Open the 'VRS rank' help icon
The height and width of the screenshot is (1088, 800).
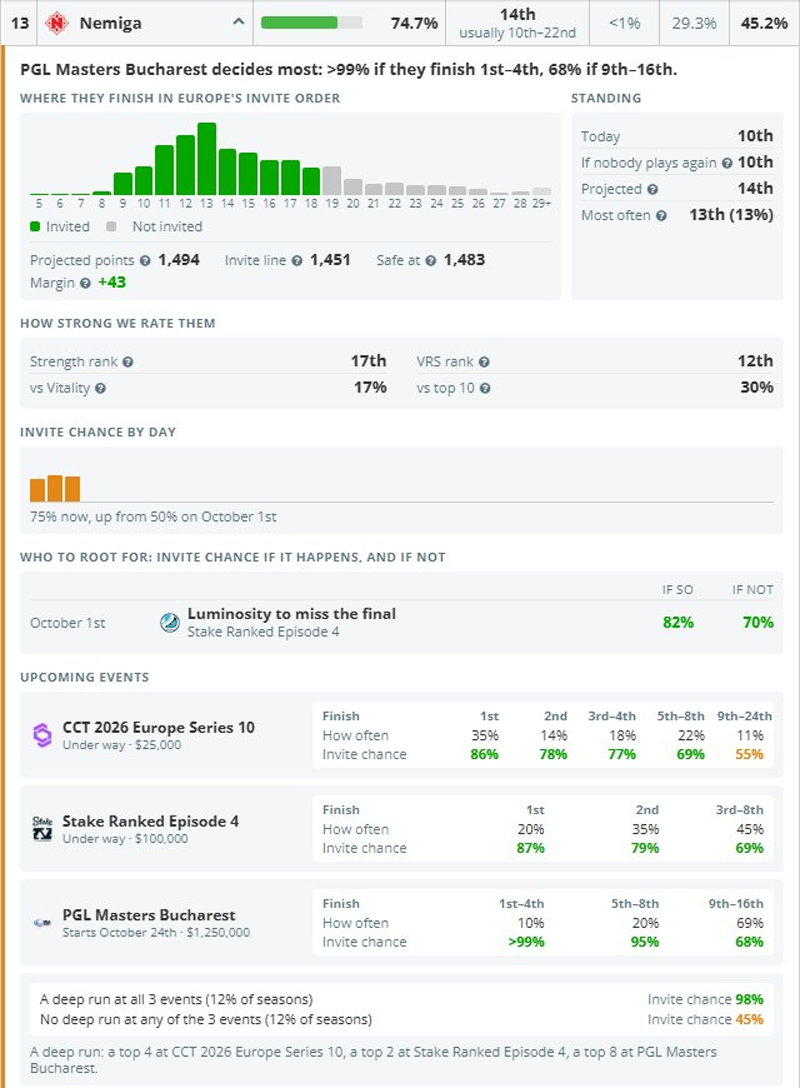click(484, 362)
